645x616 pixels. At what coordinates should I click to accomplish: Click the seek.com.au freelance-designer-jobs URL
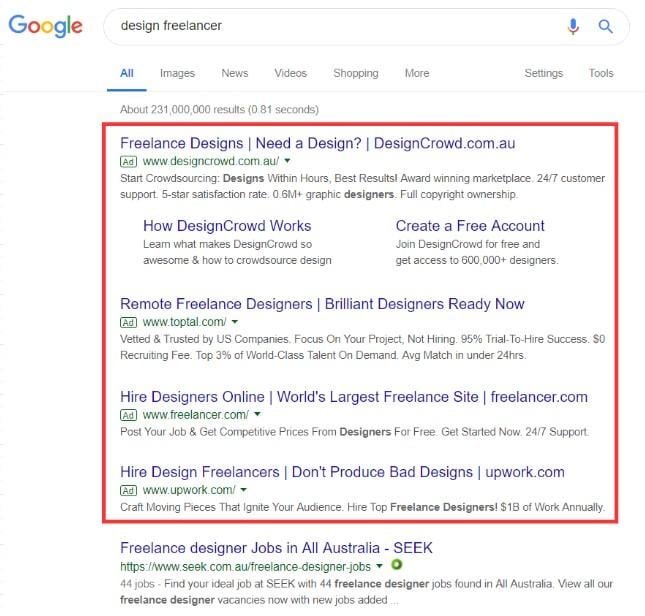point(246,567)
